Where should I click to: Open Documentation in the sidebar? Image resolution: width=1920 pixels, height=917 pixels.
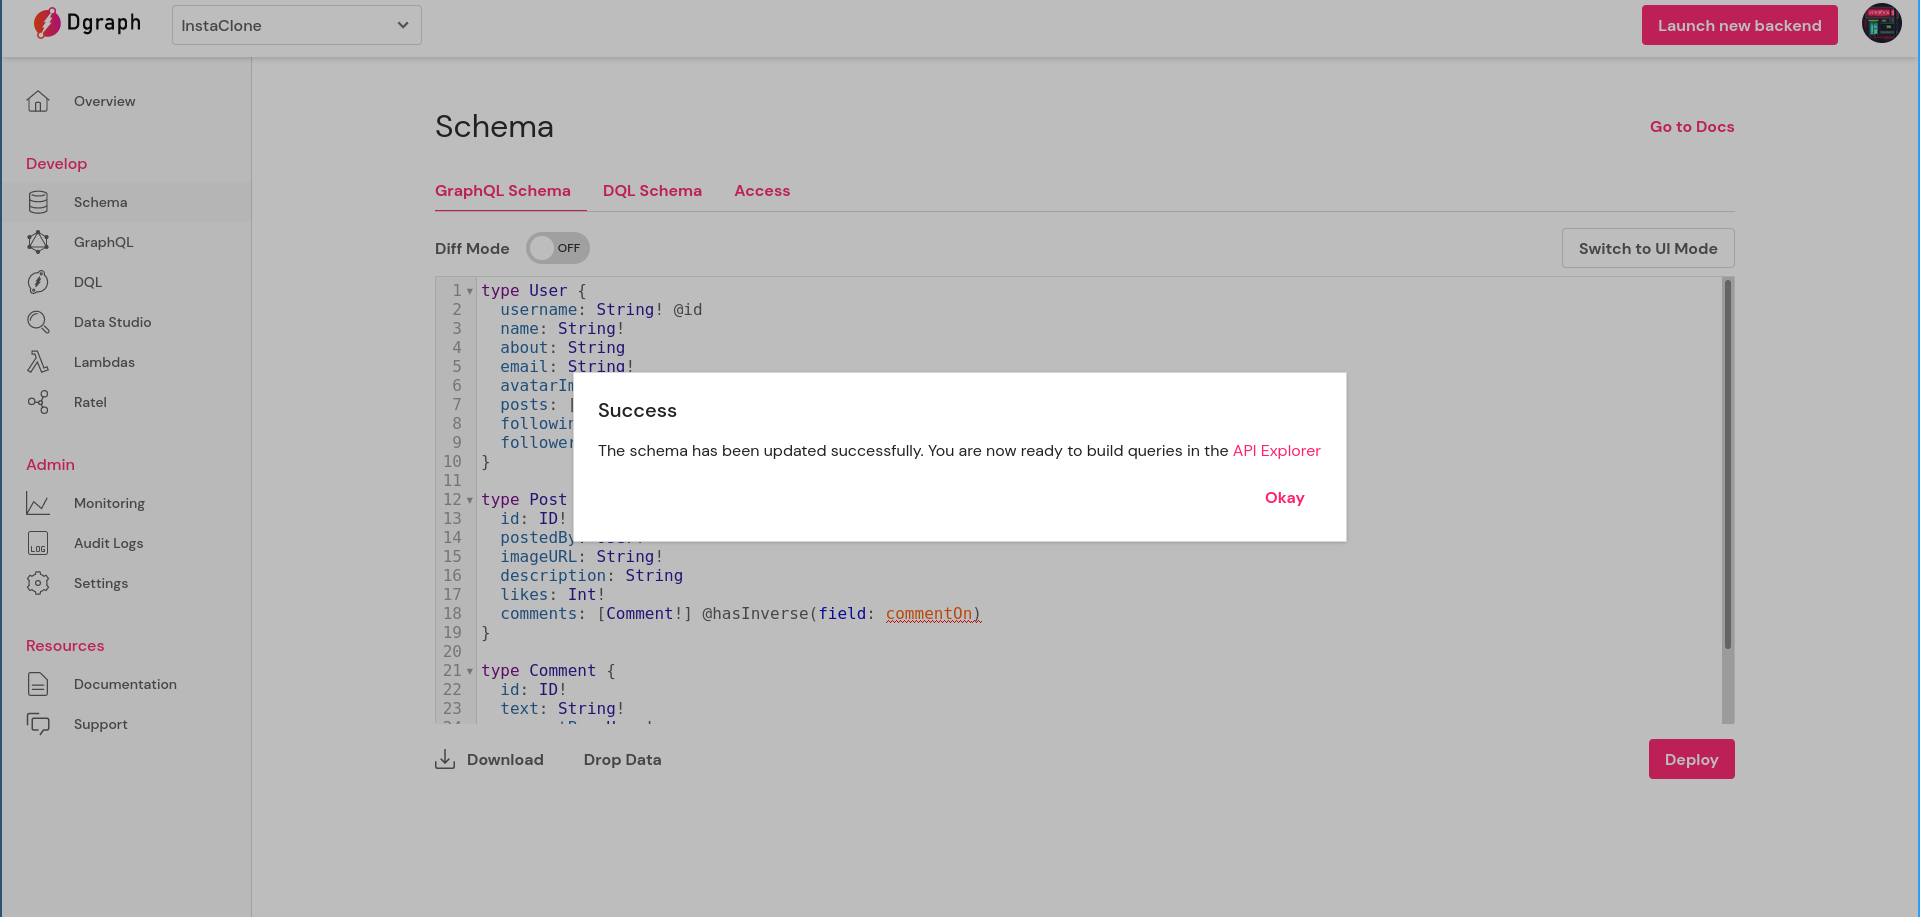coord(126,684)
